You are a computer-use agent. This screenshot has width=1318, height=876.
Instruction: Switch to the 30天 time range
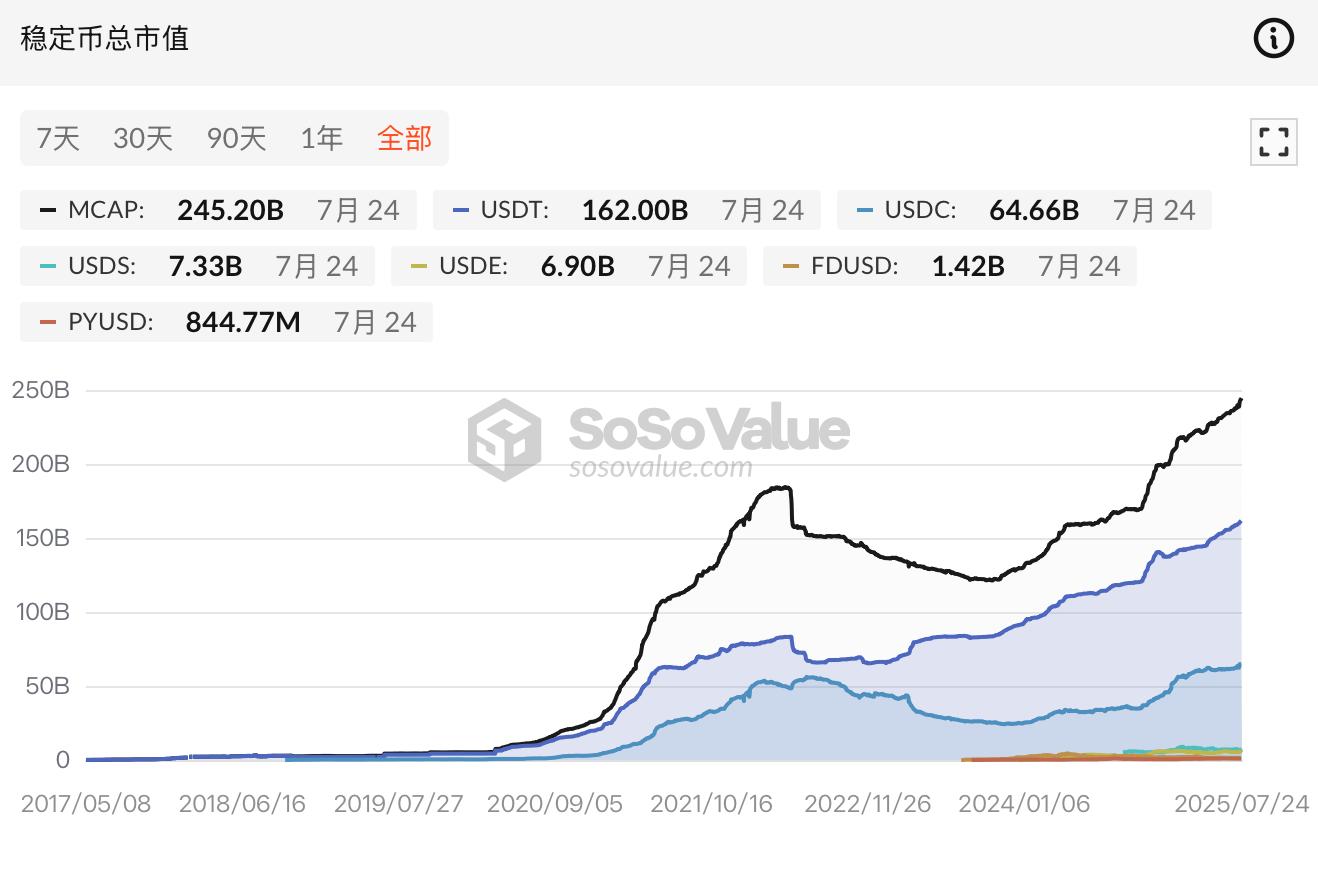coord(143,138)
